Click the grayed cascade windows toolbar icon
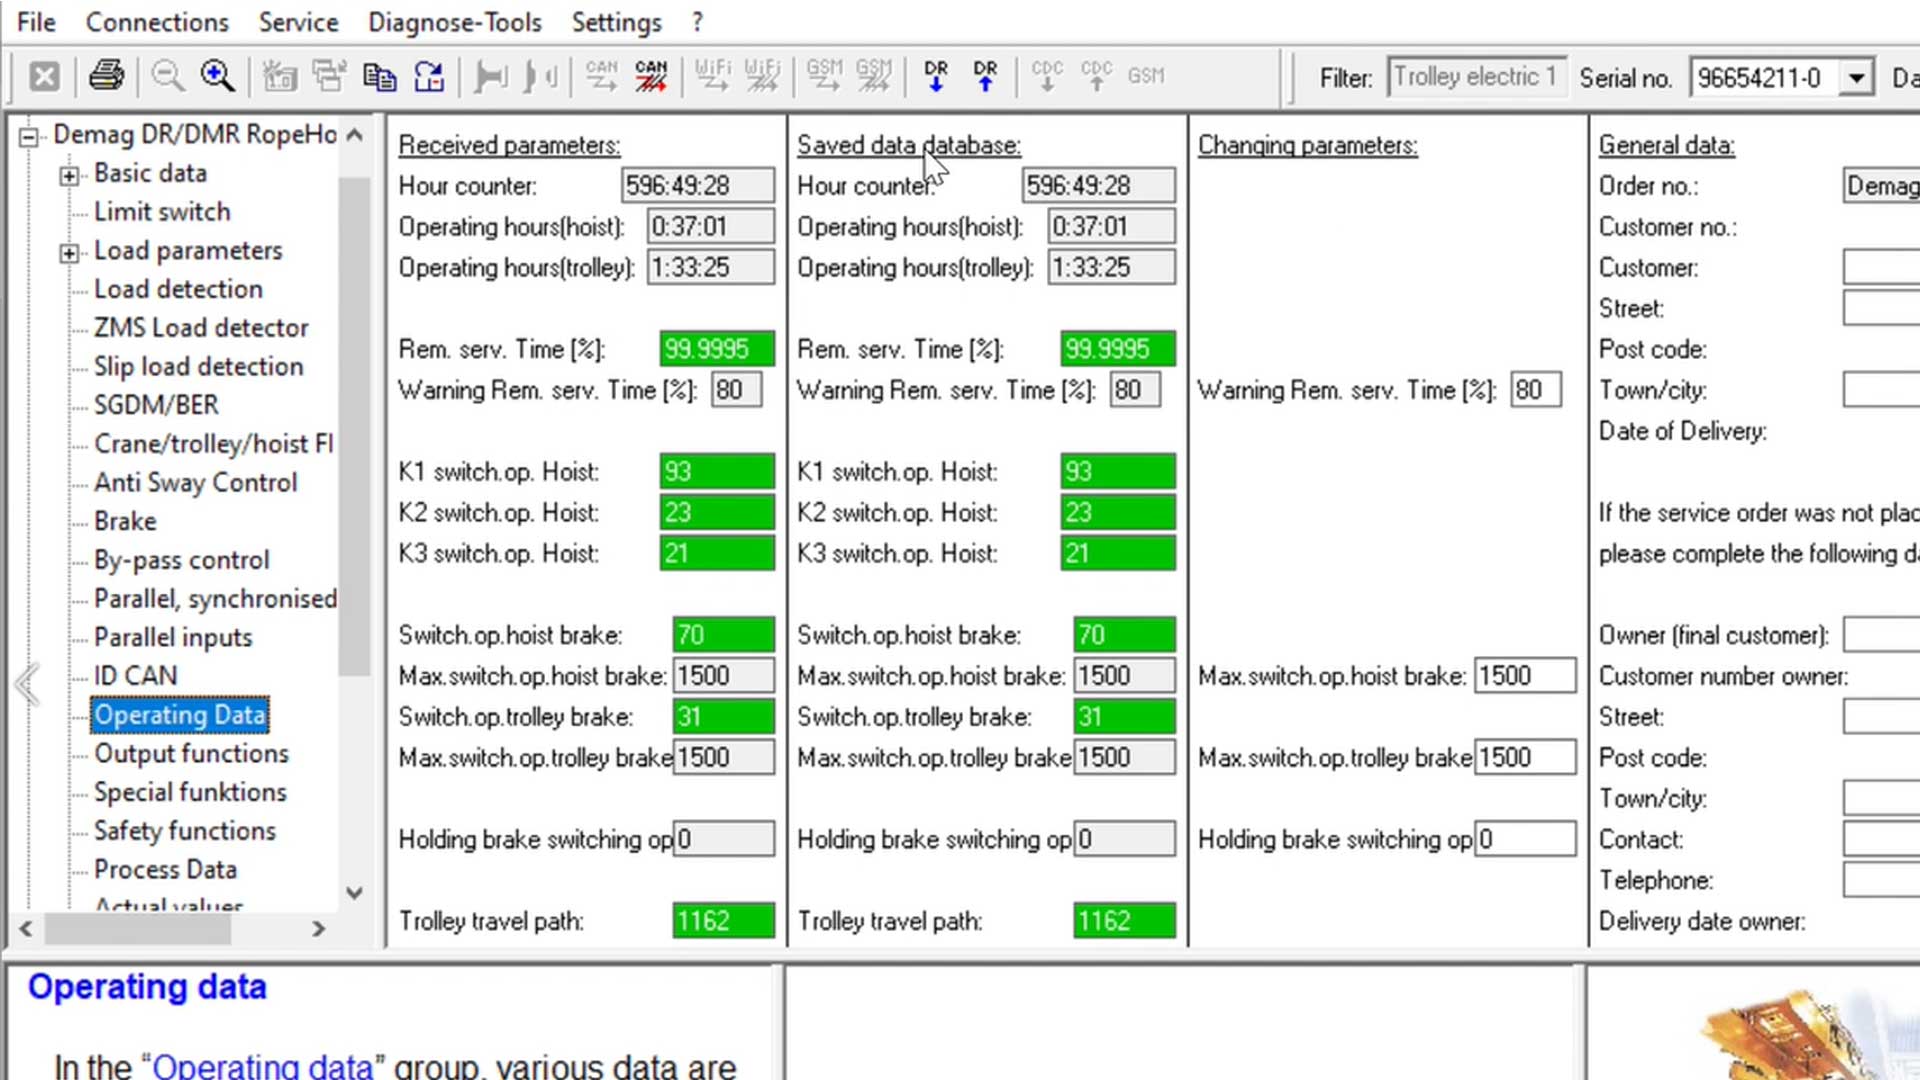The height and width of the screenshot is (1080, 1920). pos(329,76)
